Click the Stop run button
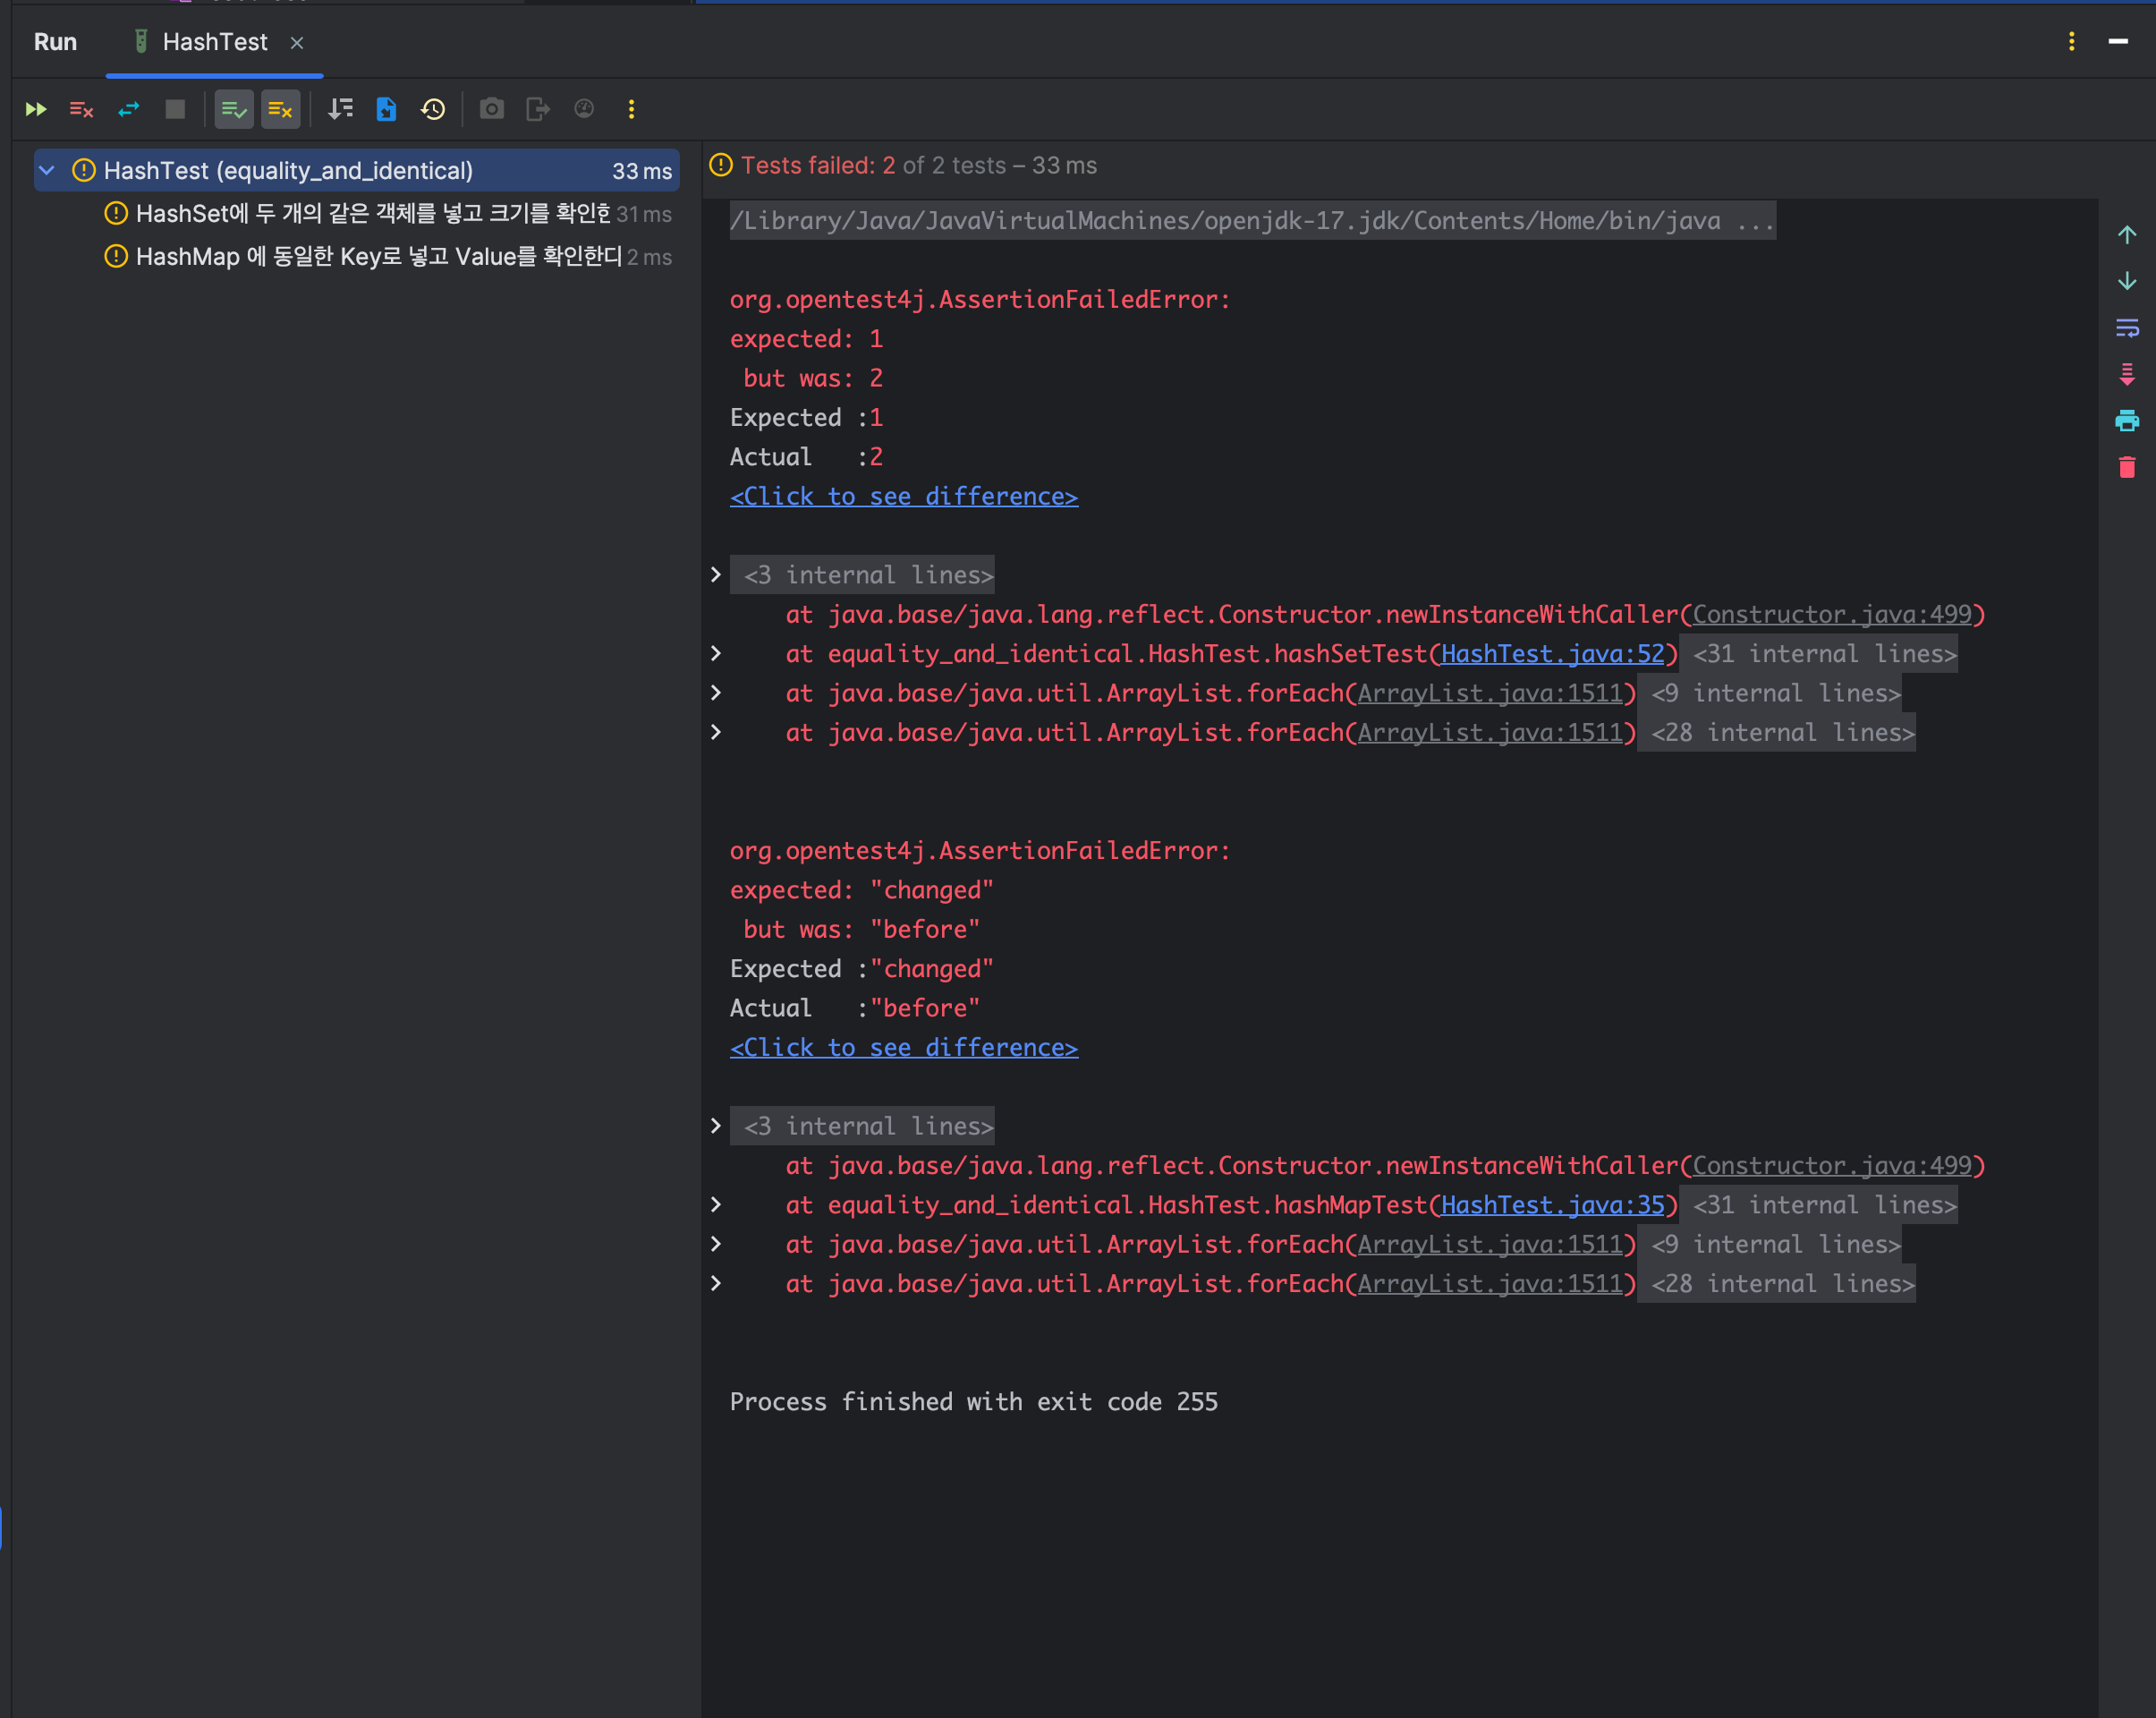 click(175, 109)
